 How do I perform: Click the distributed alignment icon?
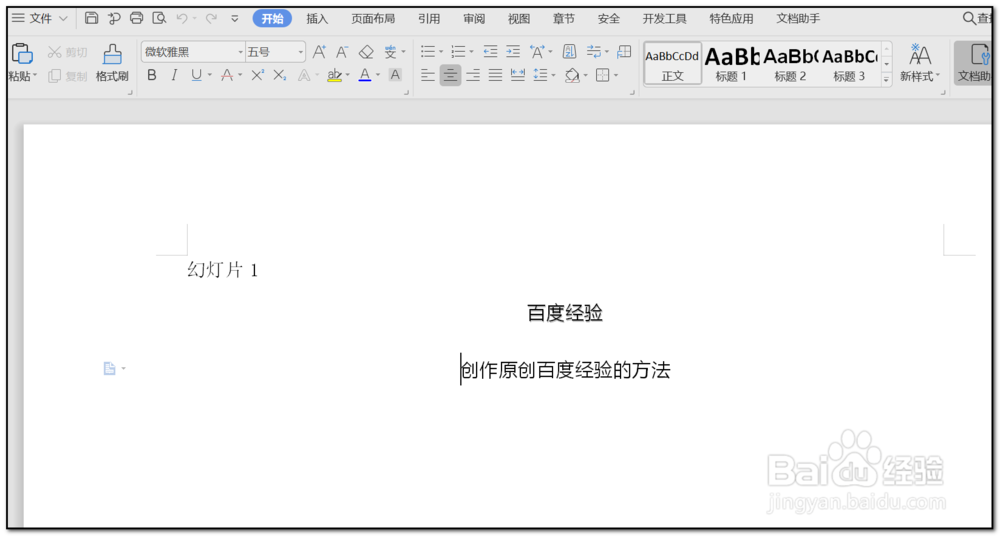pyautogui.click(x=518, y=76)
